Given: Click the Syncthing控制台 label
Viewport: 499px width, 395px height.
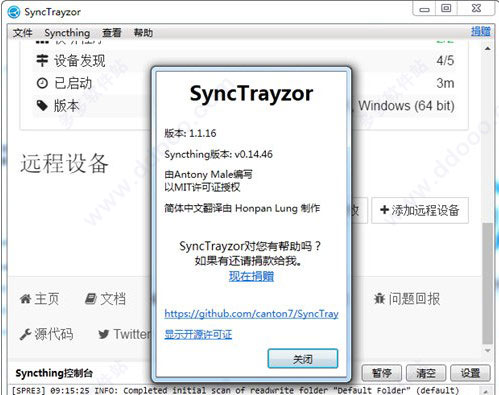Looking at the screenshot, I should click(x=54, y=373).
